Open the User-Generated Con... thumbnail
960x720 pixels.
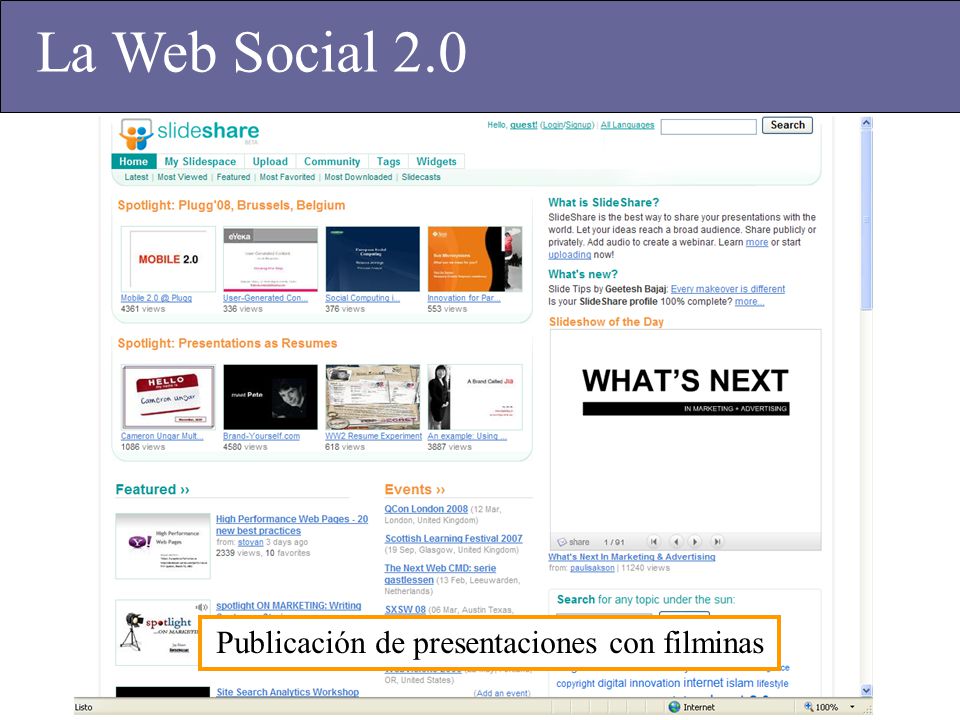(x=271, y=259)
